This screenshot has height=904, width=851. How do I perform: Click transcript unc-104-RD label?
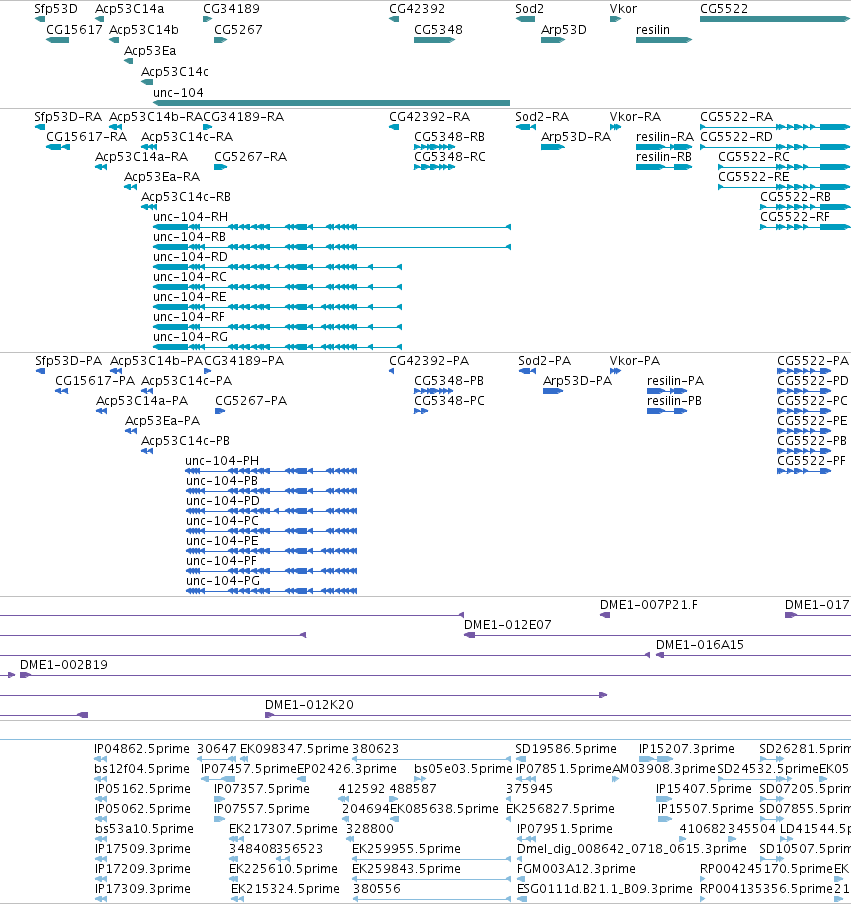pos(190,257)
